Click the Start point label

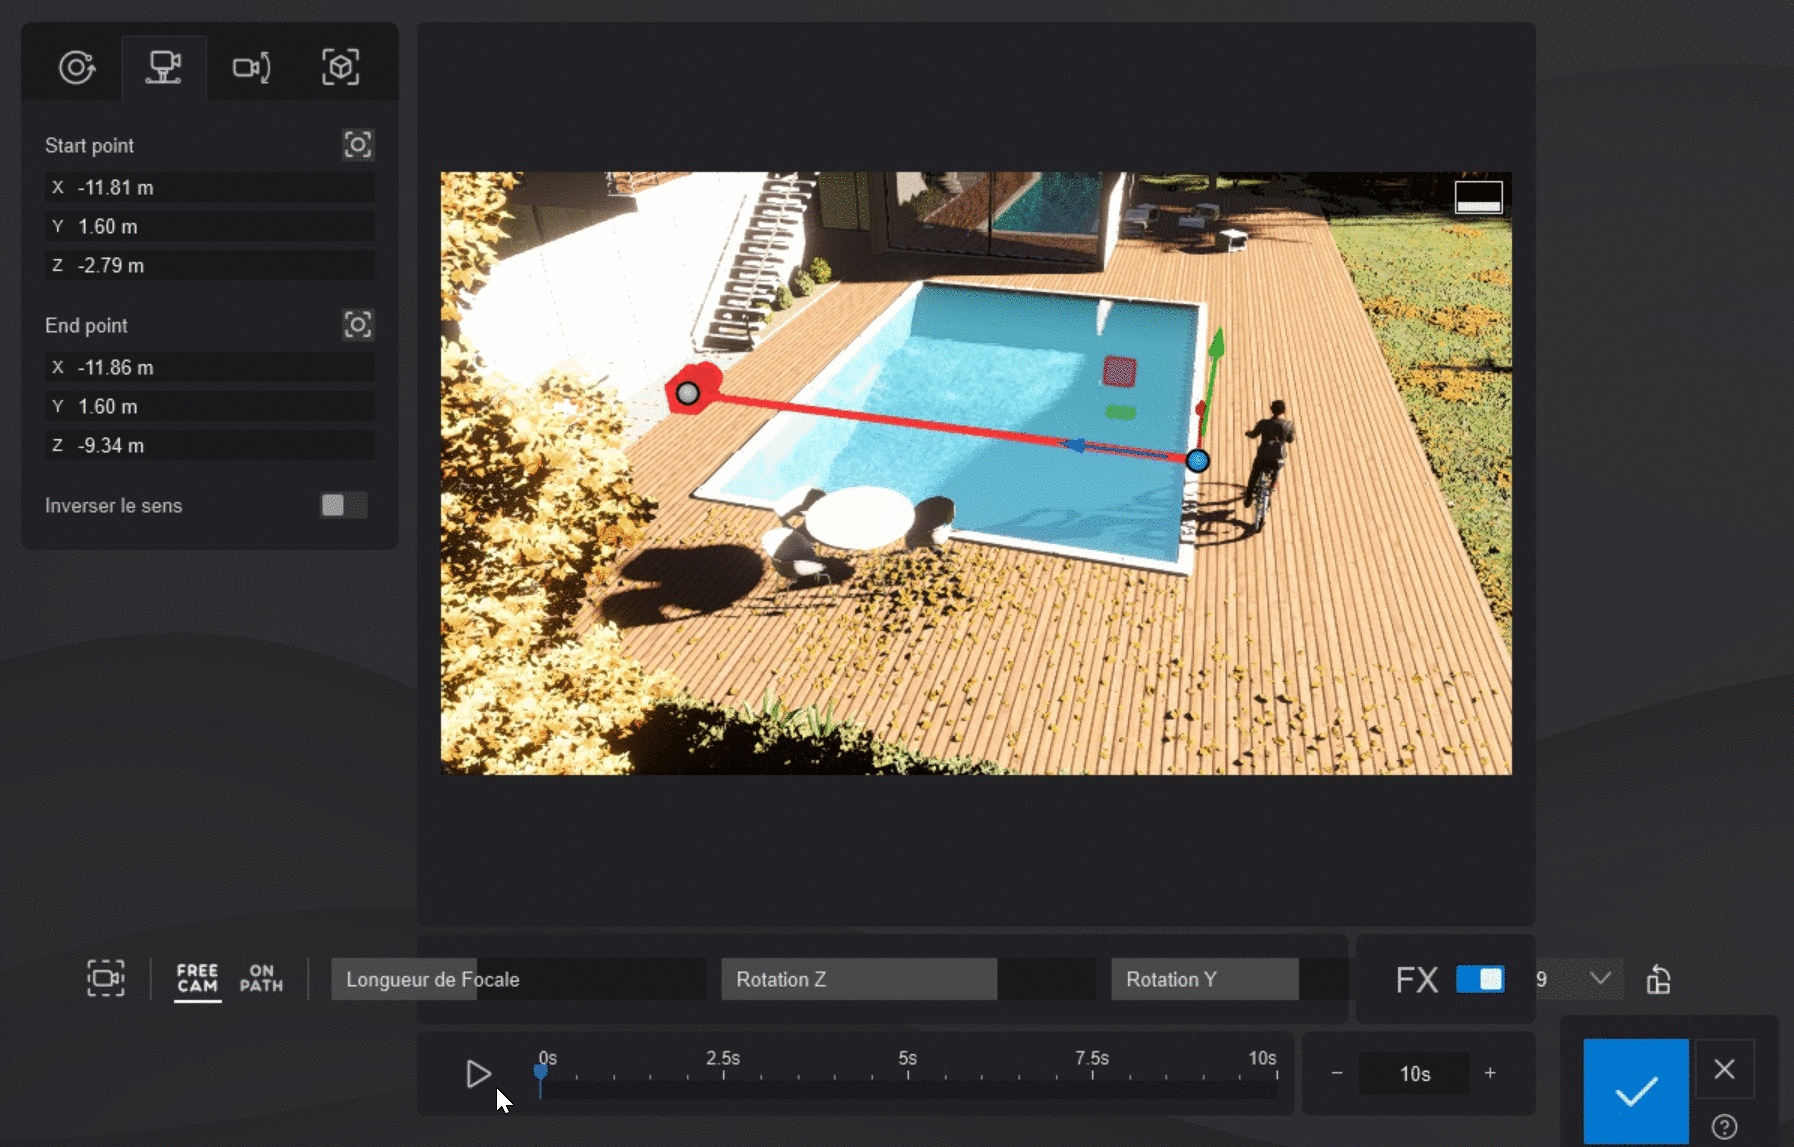click(89, 145)
